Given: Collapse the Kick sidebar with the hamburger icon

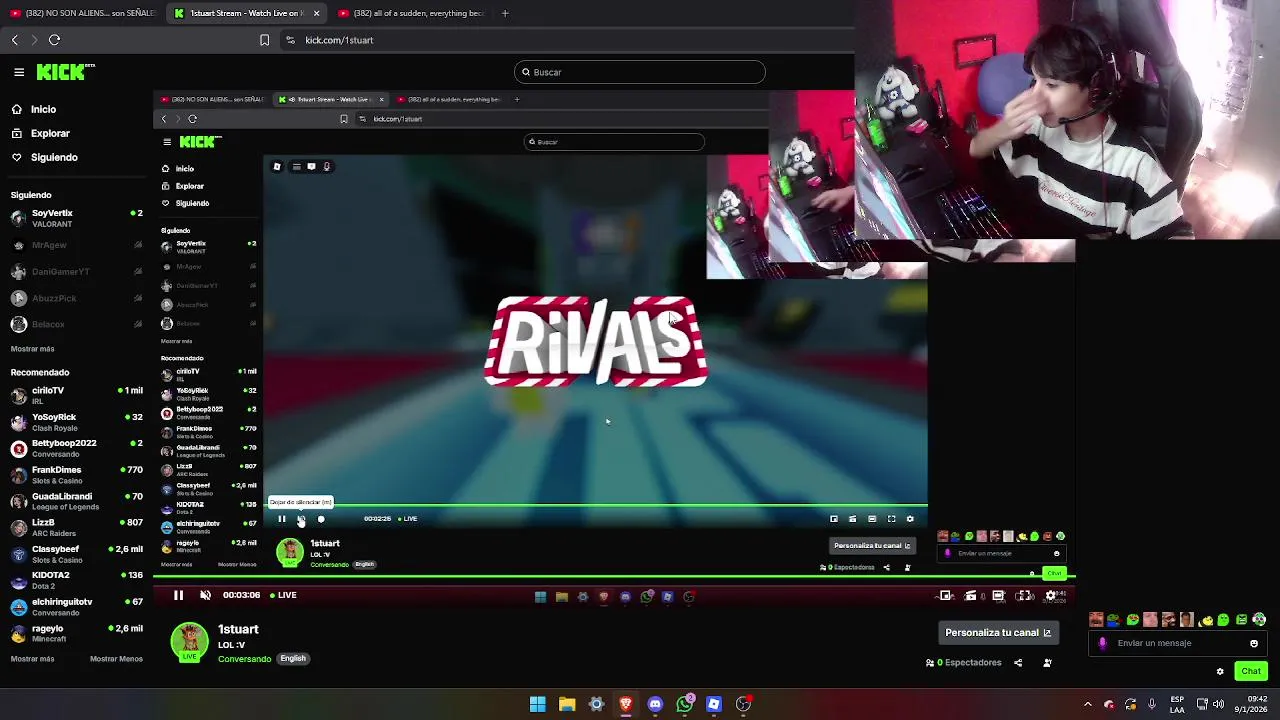Looking at the screenshot, I should pyautogui.click(x=19, y=72).
